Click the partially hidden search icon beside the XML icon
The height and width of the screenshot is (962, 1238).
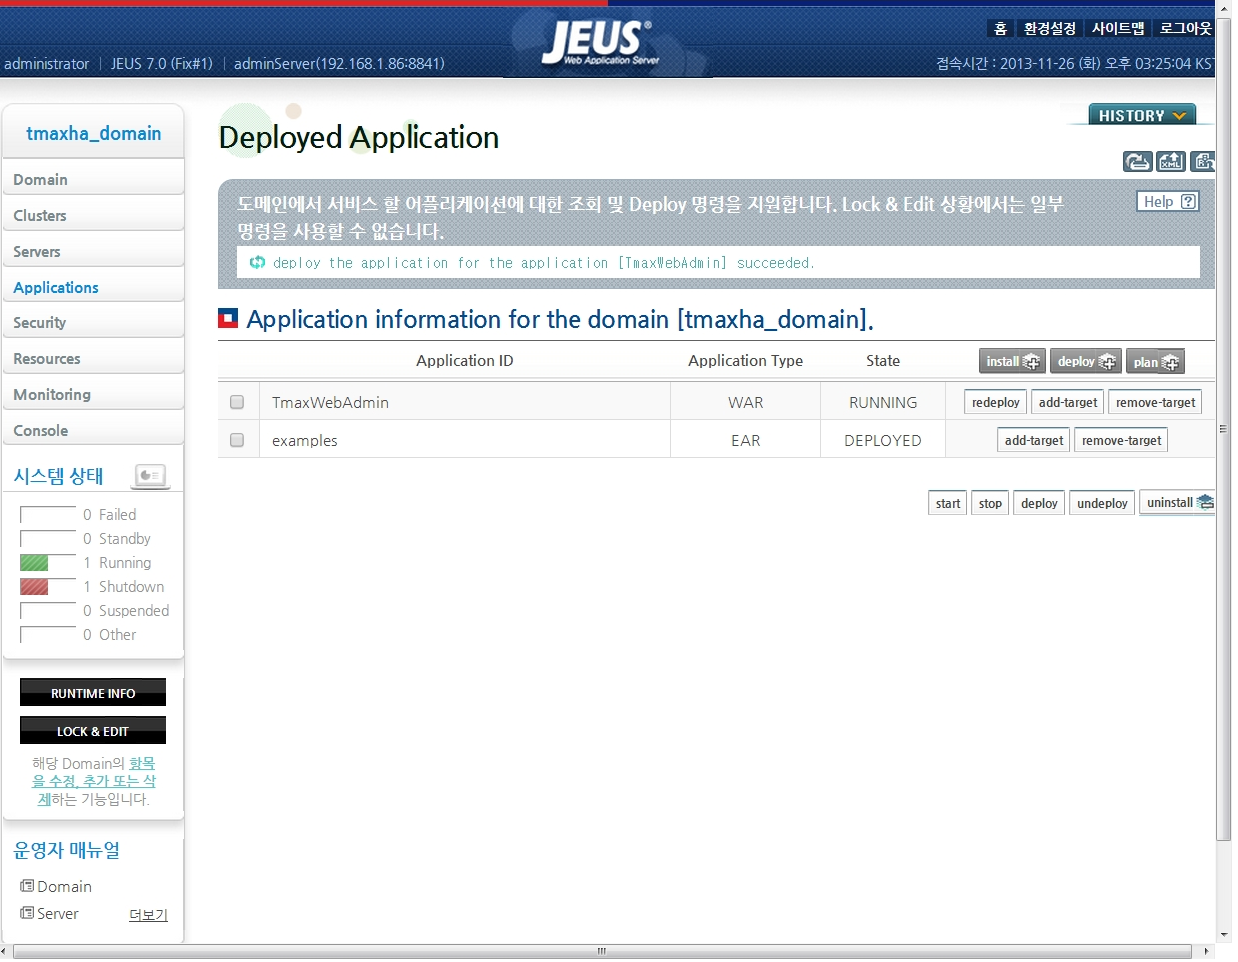[x=1203, y=161]
